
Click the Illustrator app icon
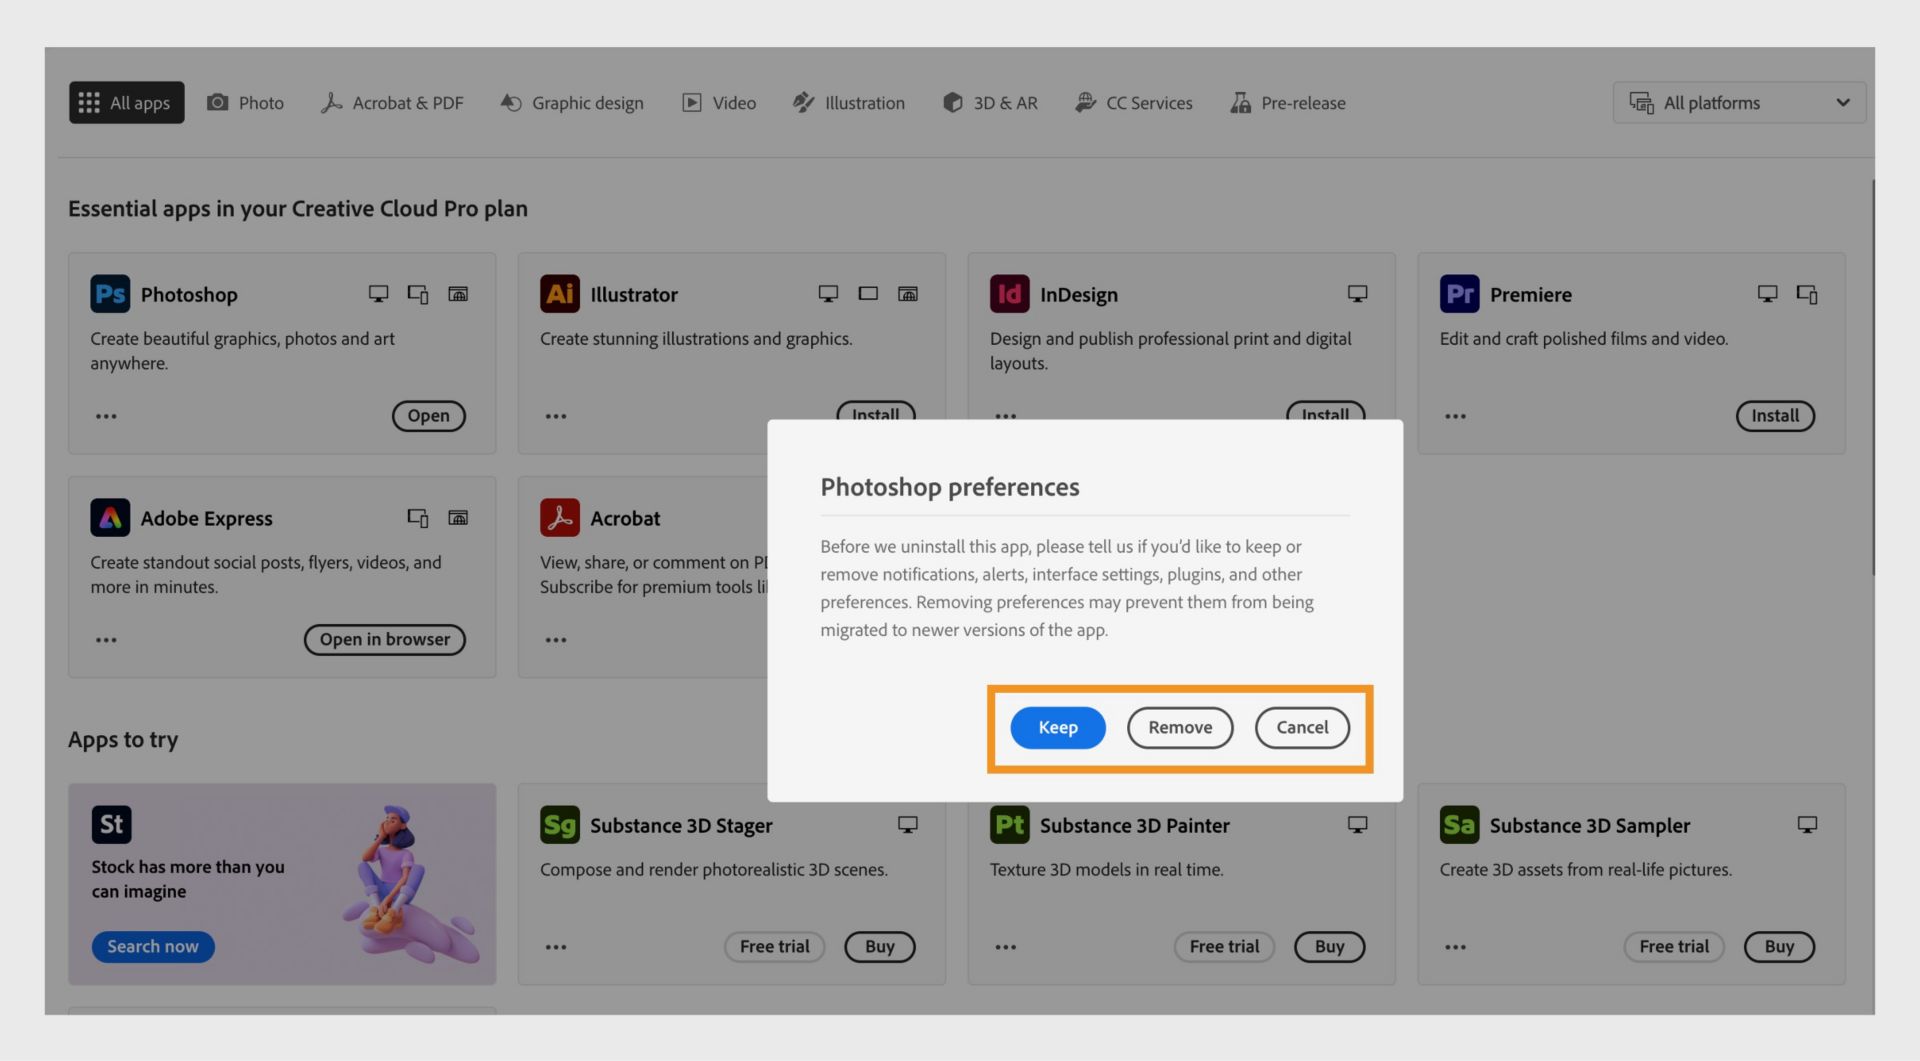pyautogui.click(x=560, y=294)
